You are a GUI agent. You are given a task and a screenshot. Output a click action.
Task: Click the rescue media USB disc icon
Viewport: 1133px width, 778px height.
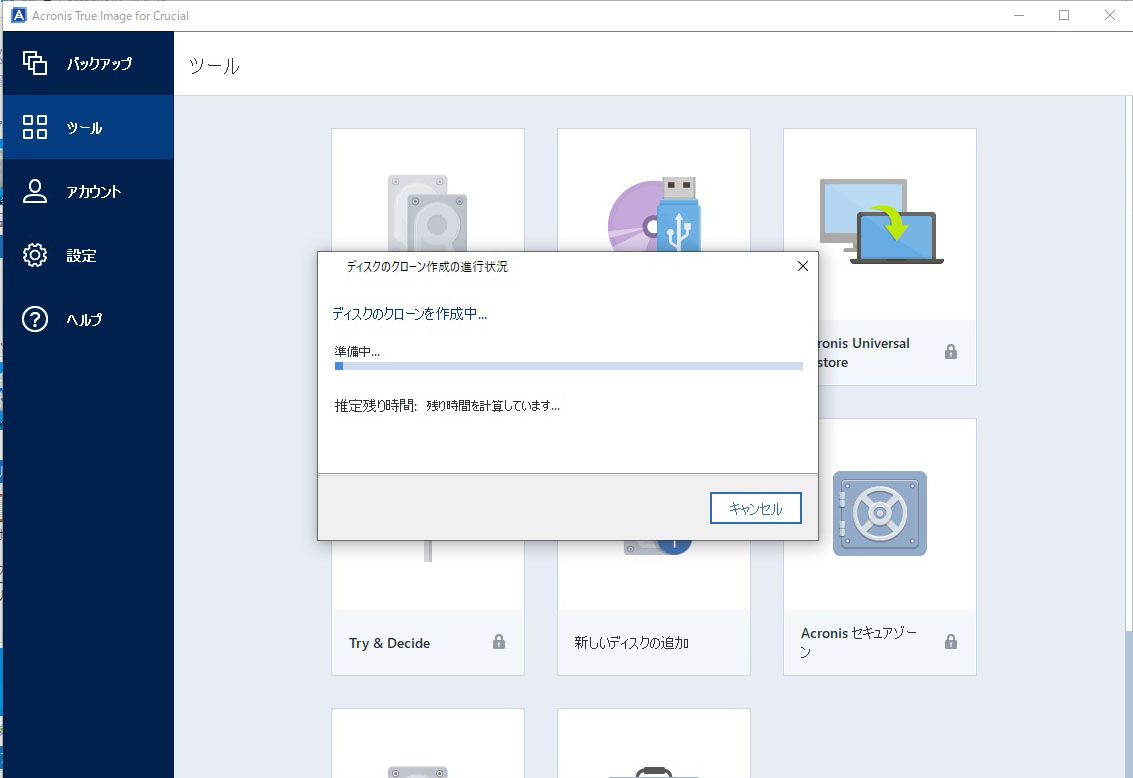pyautogui.click(x=655, y=214)
